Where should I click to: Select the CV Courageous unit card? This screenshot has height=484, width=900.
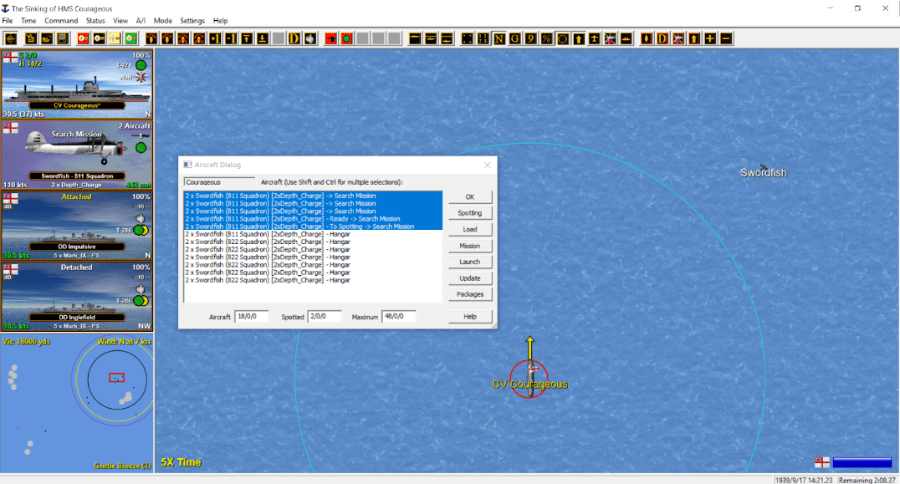77,84
